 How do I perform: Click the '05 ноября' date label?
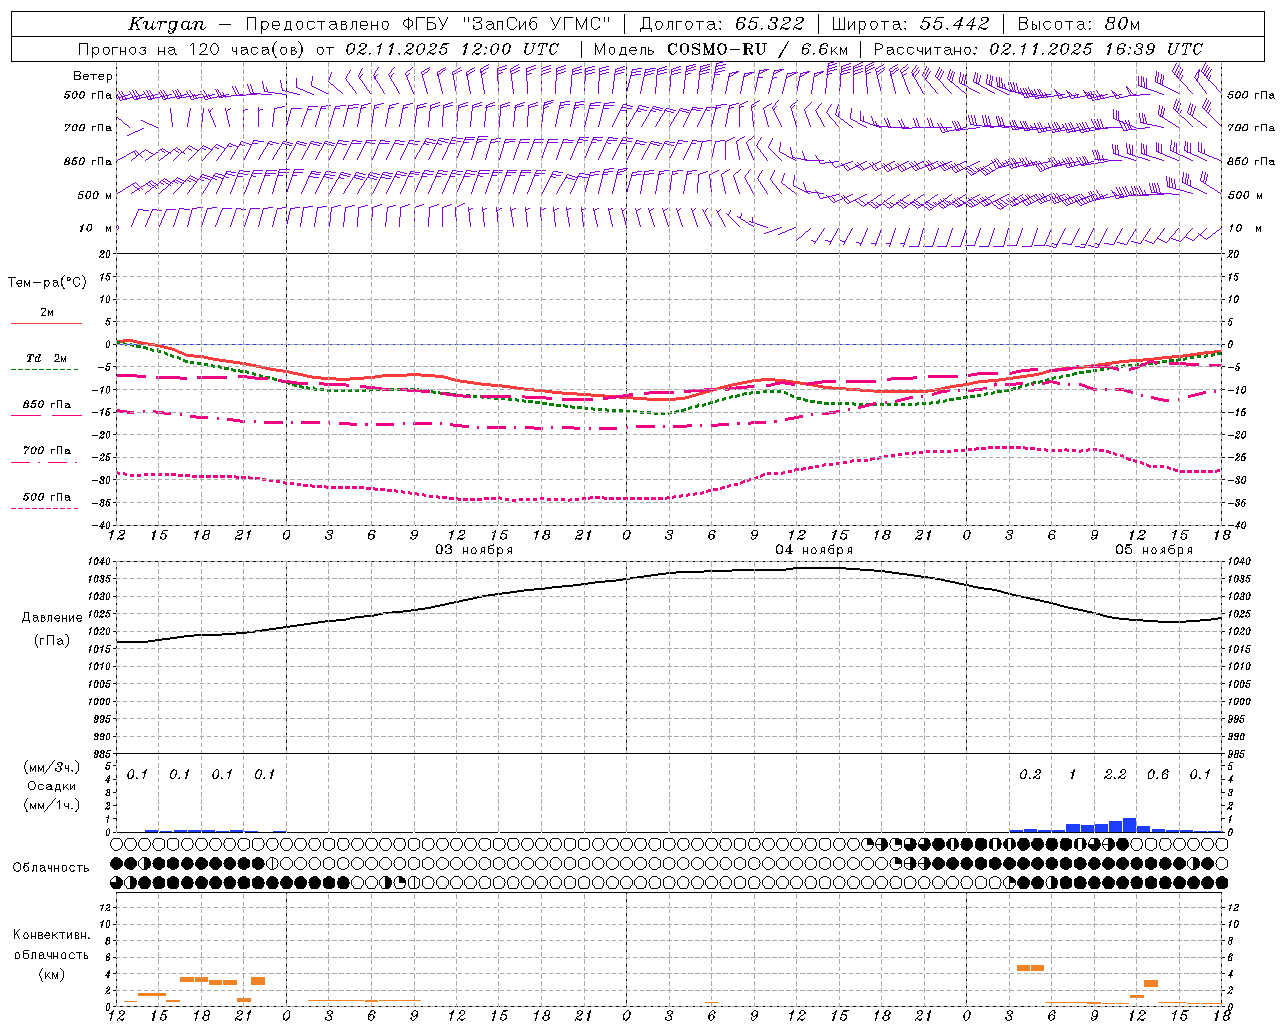1154,549
